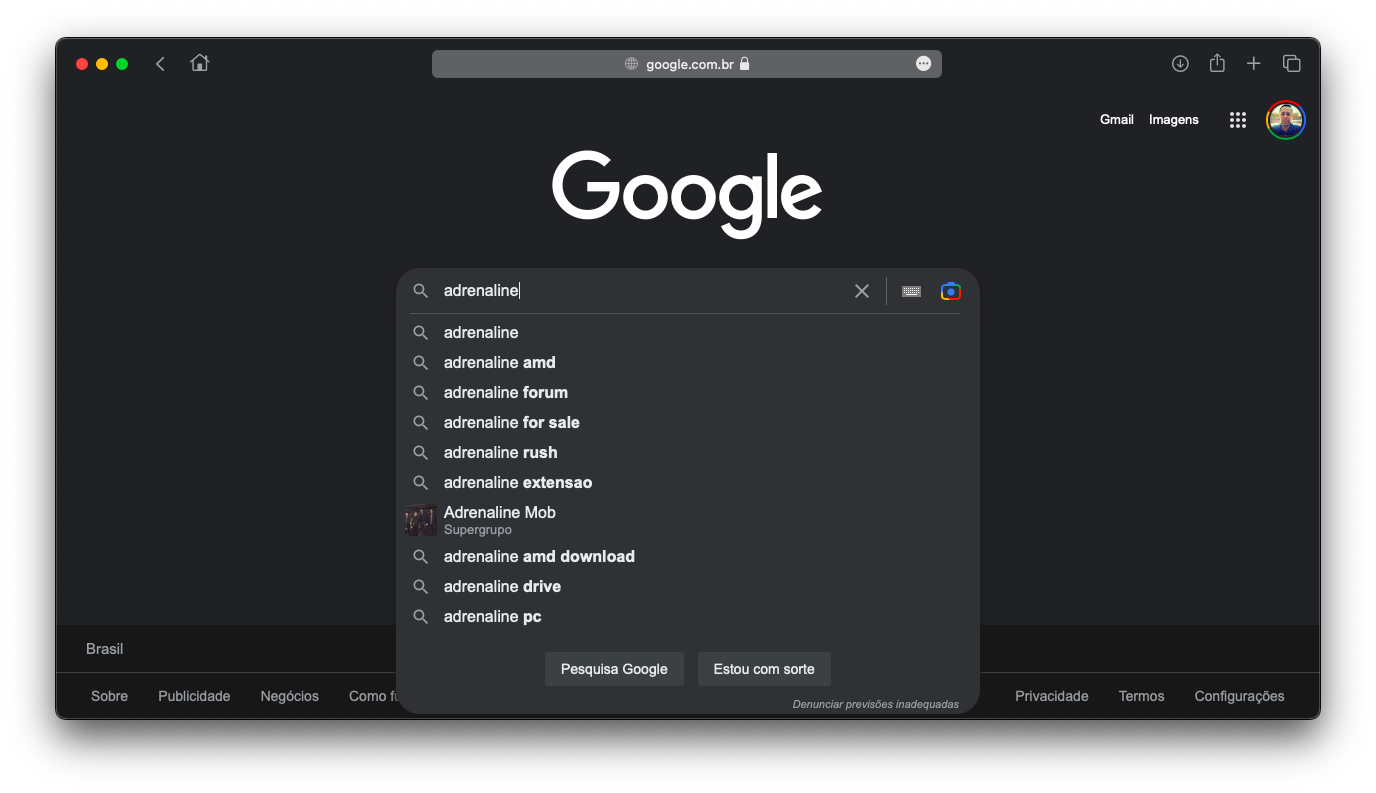Click the lock icon beside google.com.br
The height and width of the screenshot is (793, 1376).
(x=744, y=64)
